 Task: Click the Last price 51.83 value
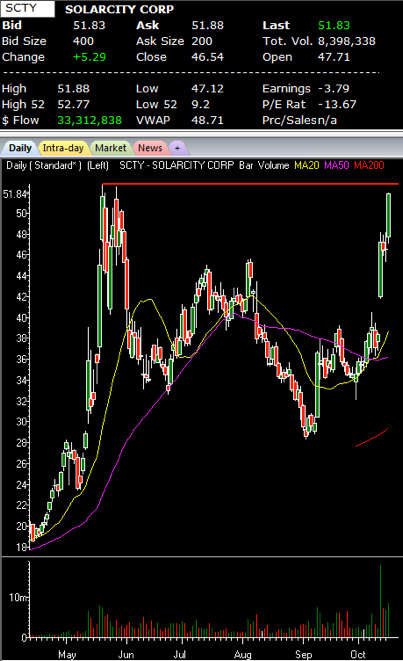pyautogui.click(x=334, y=25)
